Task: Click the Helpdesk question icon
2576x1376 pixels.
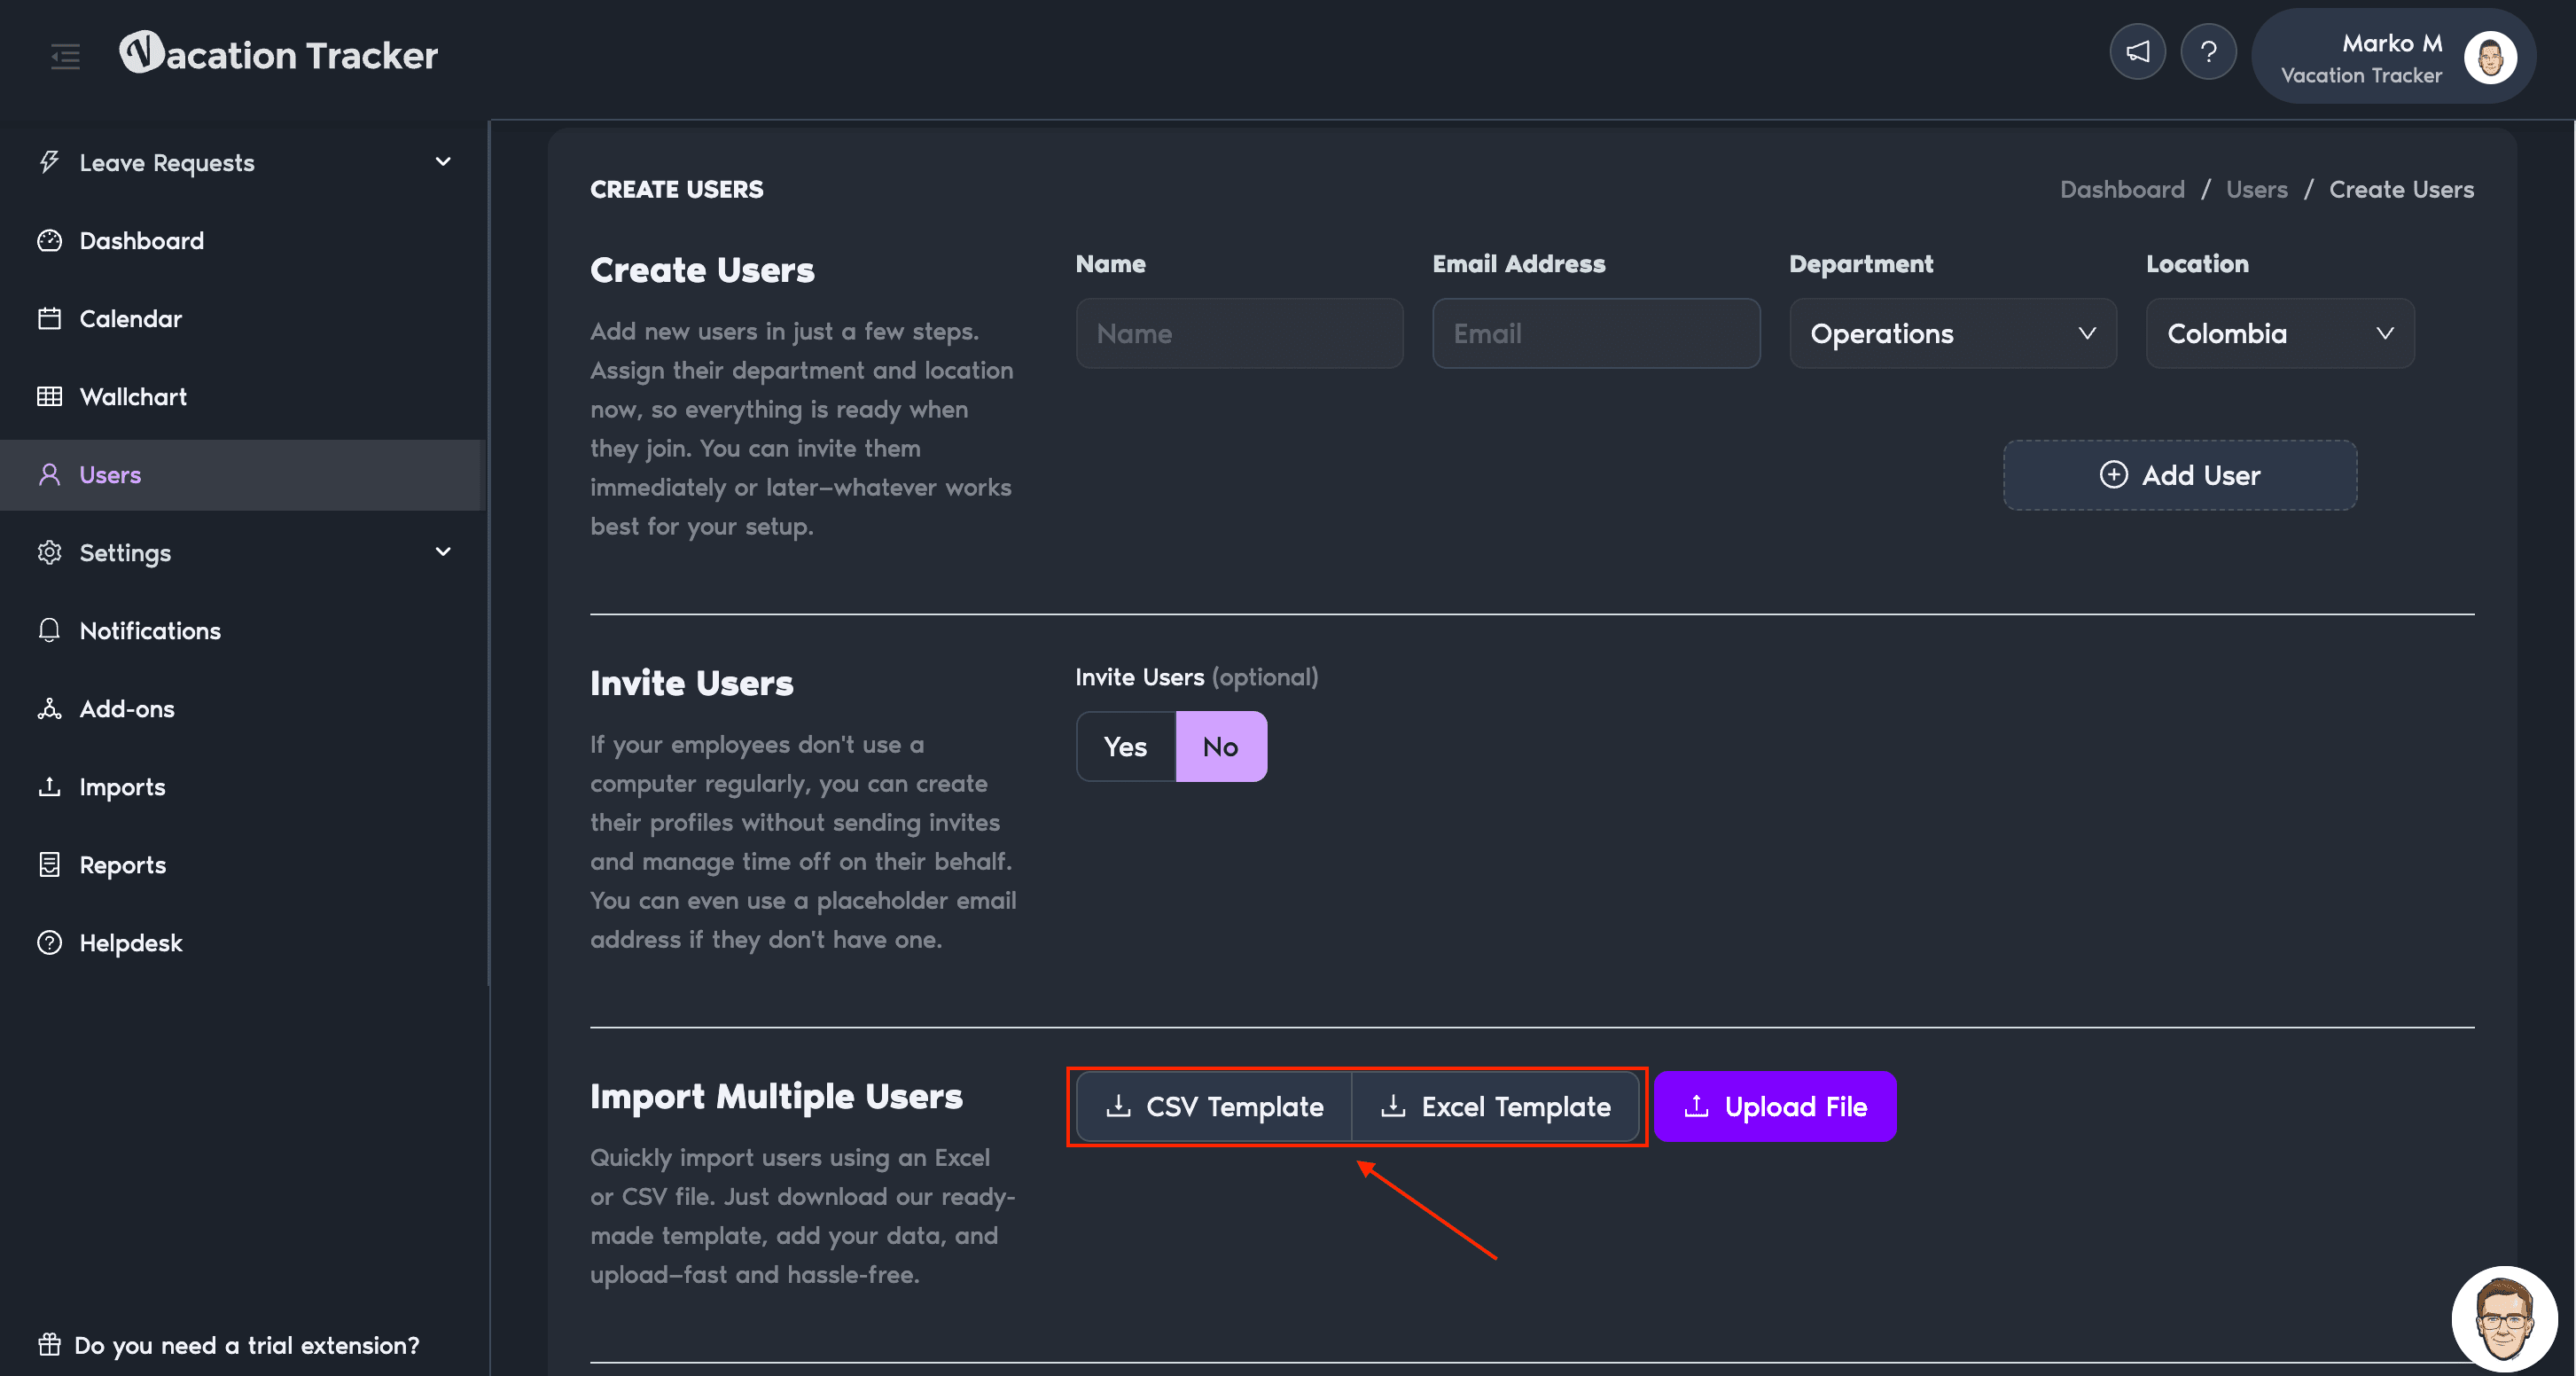Action: [x=49, y=942]
